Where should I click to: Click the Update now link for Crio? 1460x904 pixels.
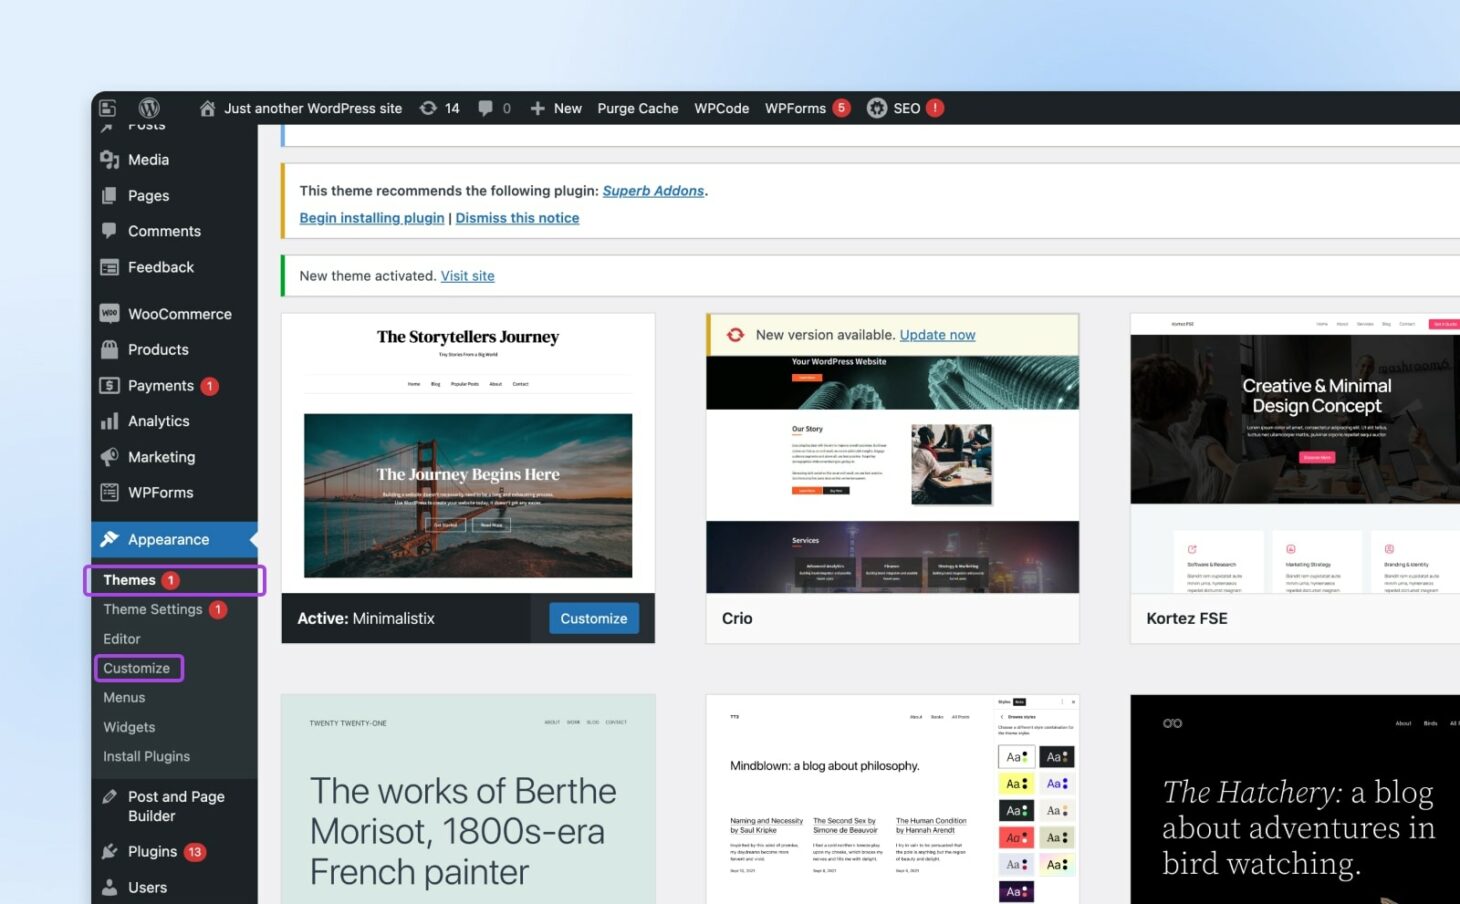point(937,334)
